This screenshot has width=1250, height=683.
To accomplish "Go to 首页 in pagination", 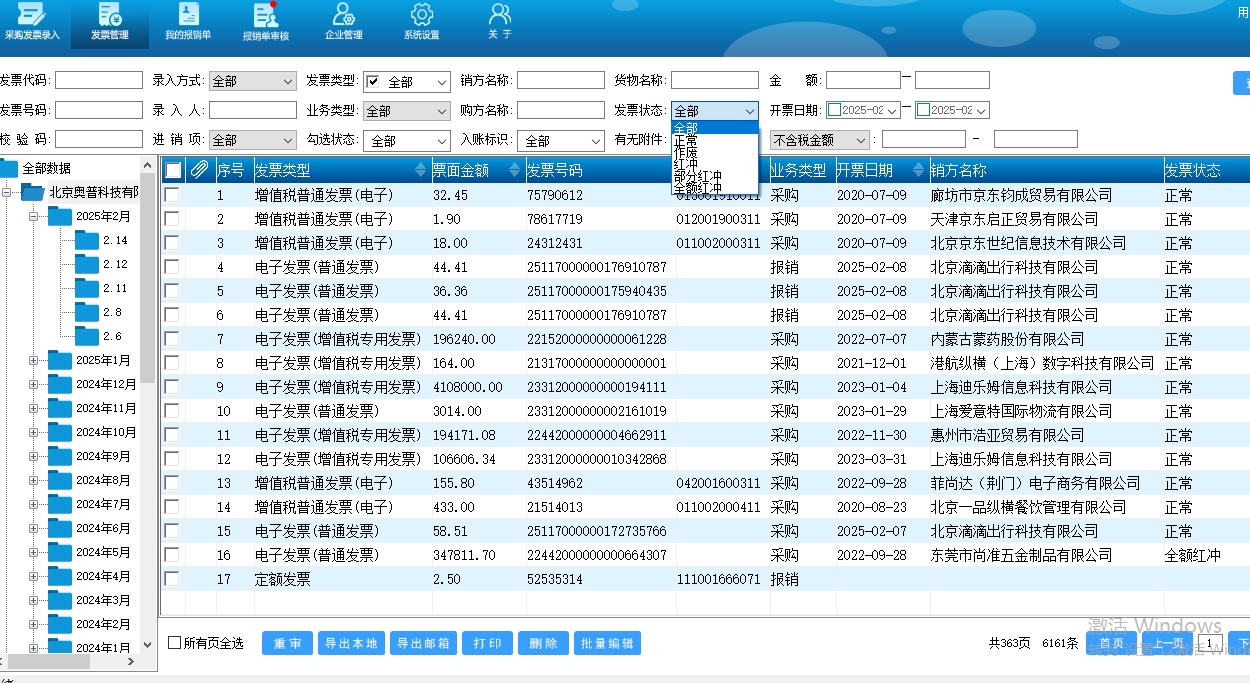I will point(1111,643).
